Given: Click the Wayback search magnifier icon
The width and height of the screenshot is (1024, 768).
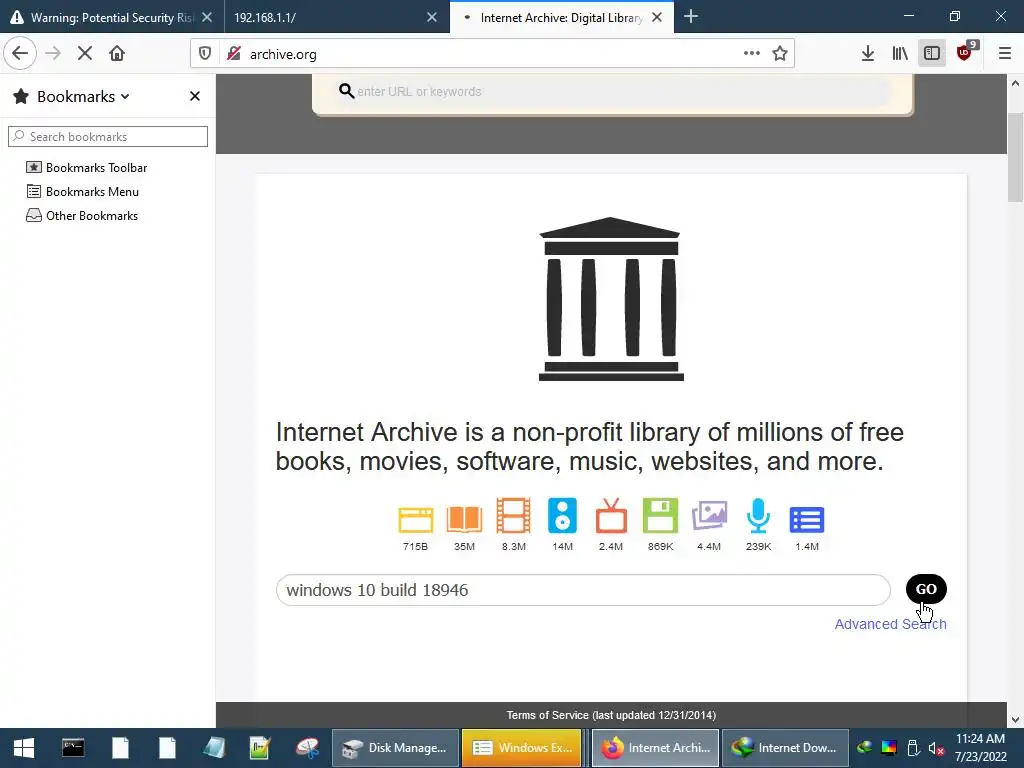Looking at the screenshot, I should click(346, 91).
